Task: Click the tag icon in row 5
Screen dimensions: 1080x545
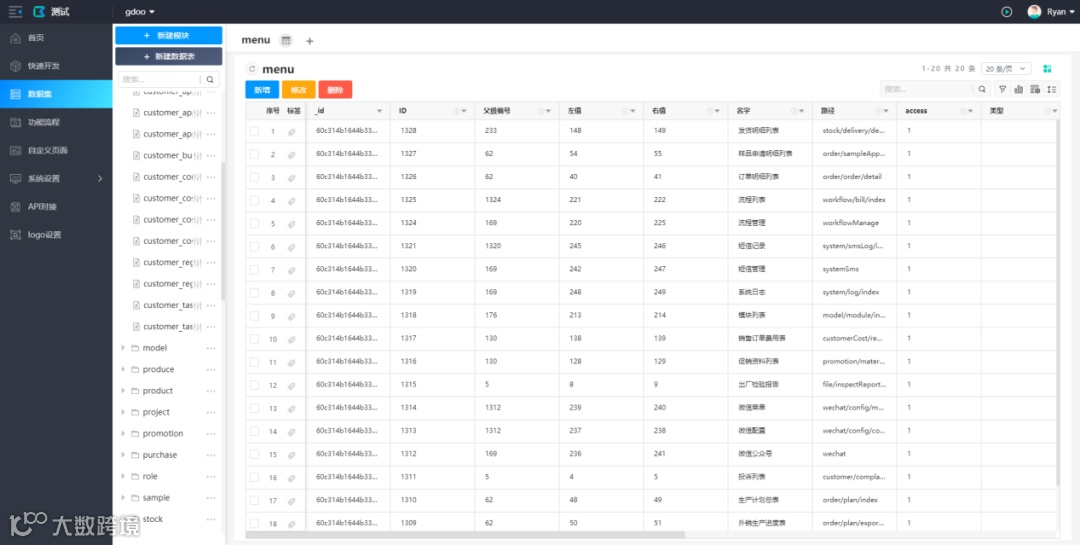Action: [x=291, y=224]
